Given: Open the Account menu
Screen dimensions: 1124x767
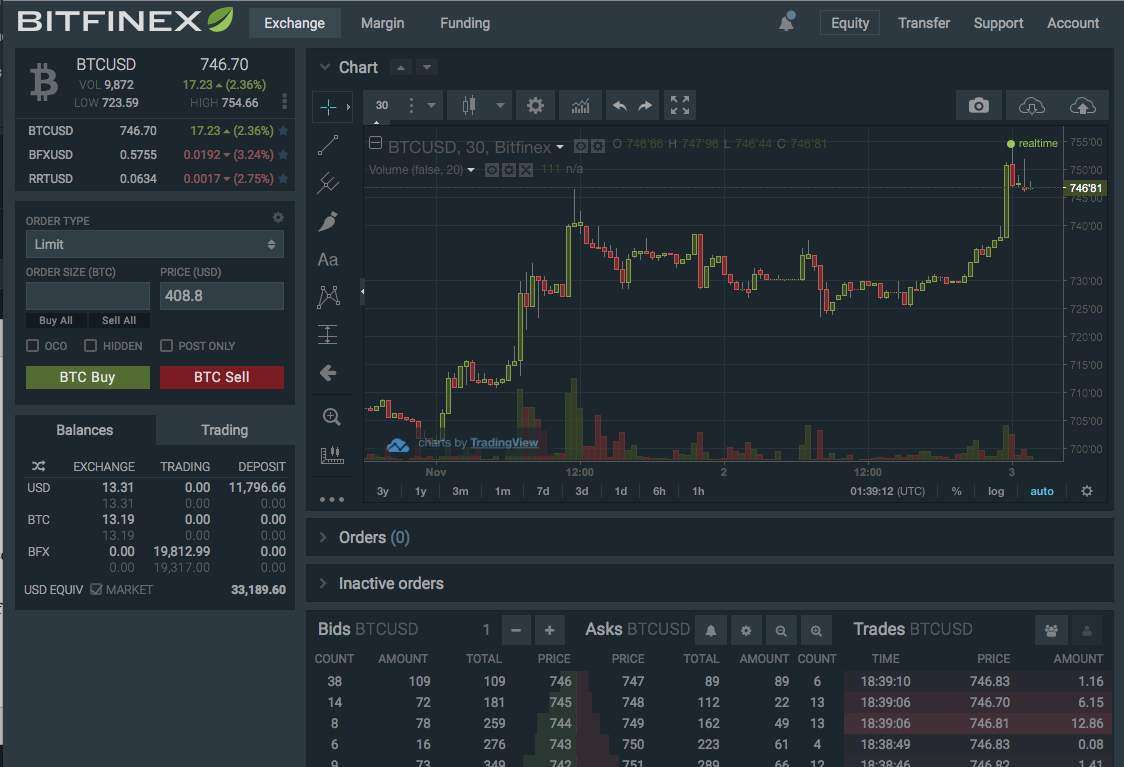Looking at the screenshot, I should pos(1072,23).
